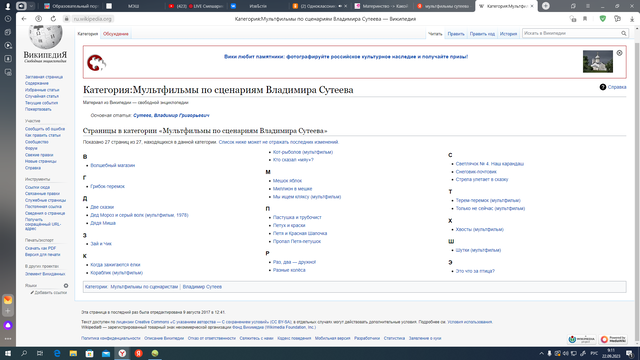This screenshot has width=640, height=360.
Task: Open the orange mail icon in sidebar
Action: click(8, 300)
